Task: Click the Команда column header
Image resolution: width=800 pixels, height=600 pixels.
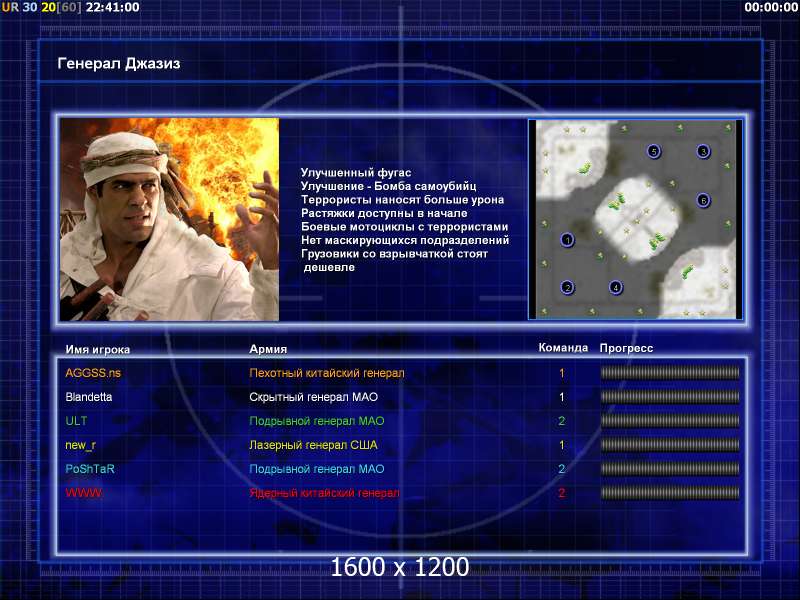Action: 563,348
